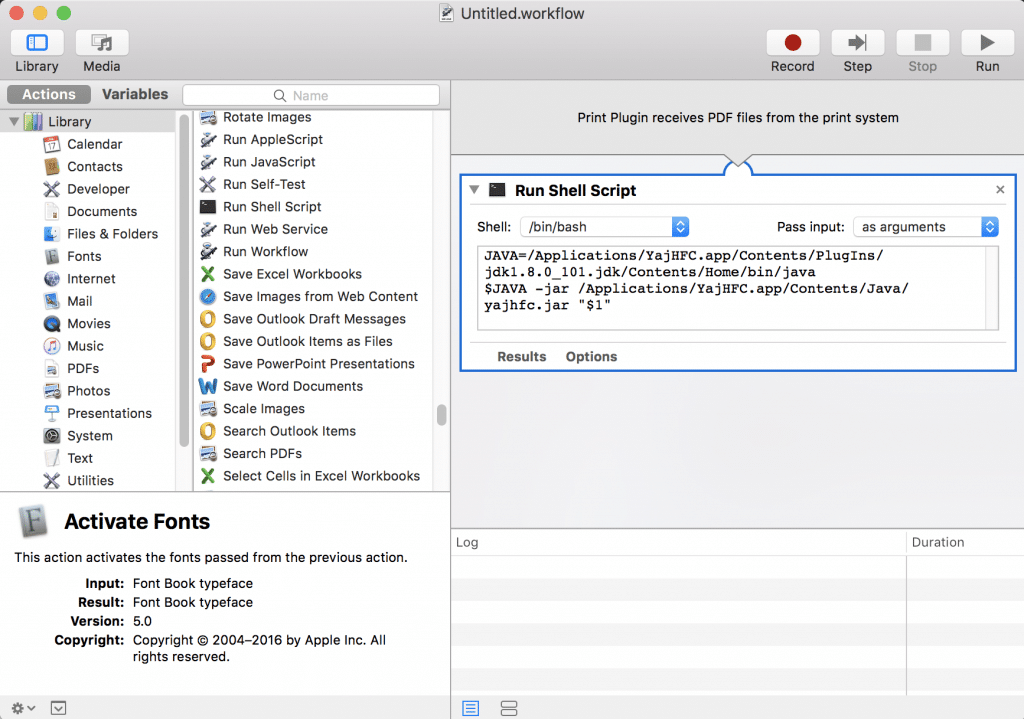Screen dimensions: 1024x719
Task: Select the Save PowerPoint Presentations action
Action: [316, 363]
